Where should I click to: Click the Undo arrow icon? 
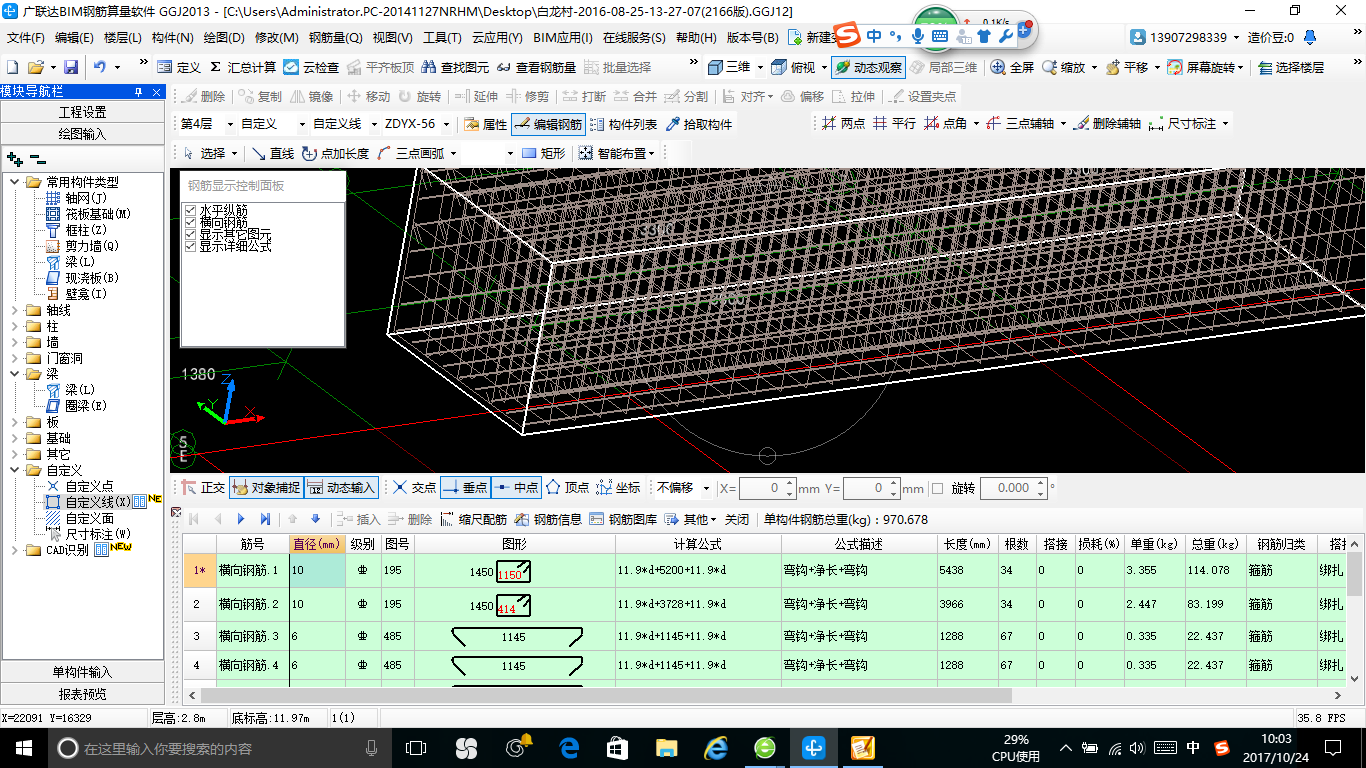point(100,67)
